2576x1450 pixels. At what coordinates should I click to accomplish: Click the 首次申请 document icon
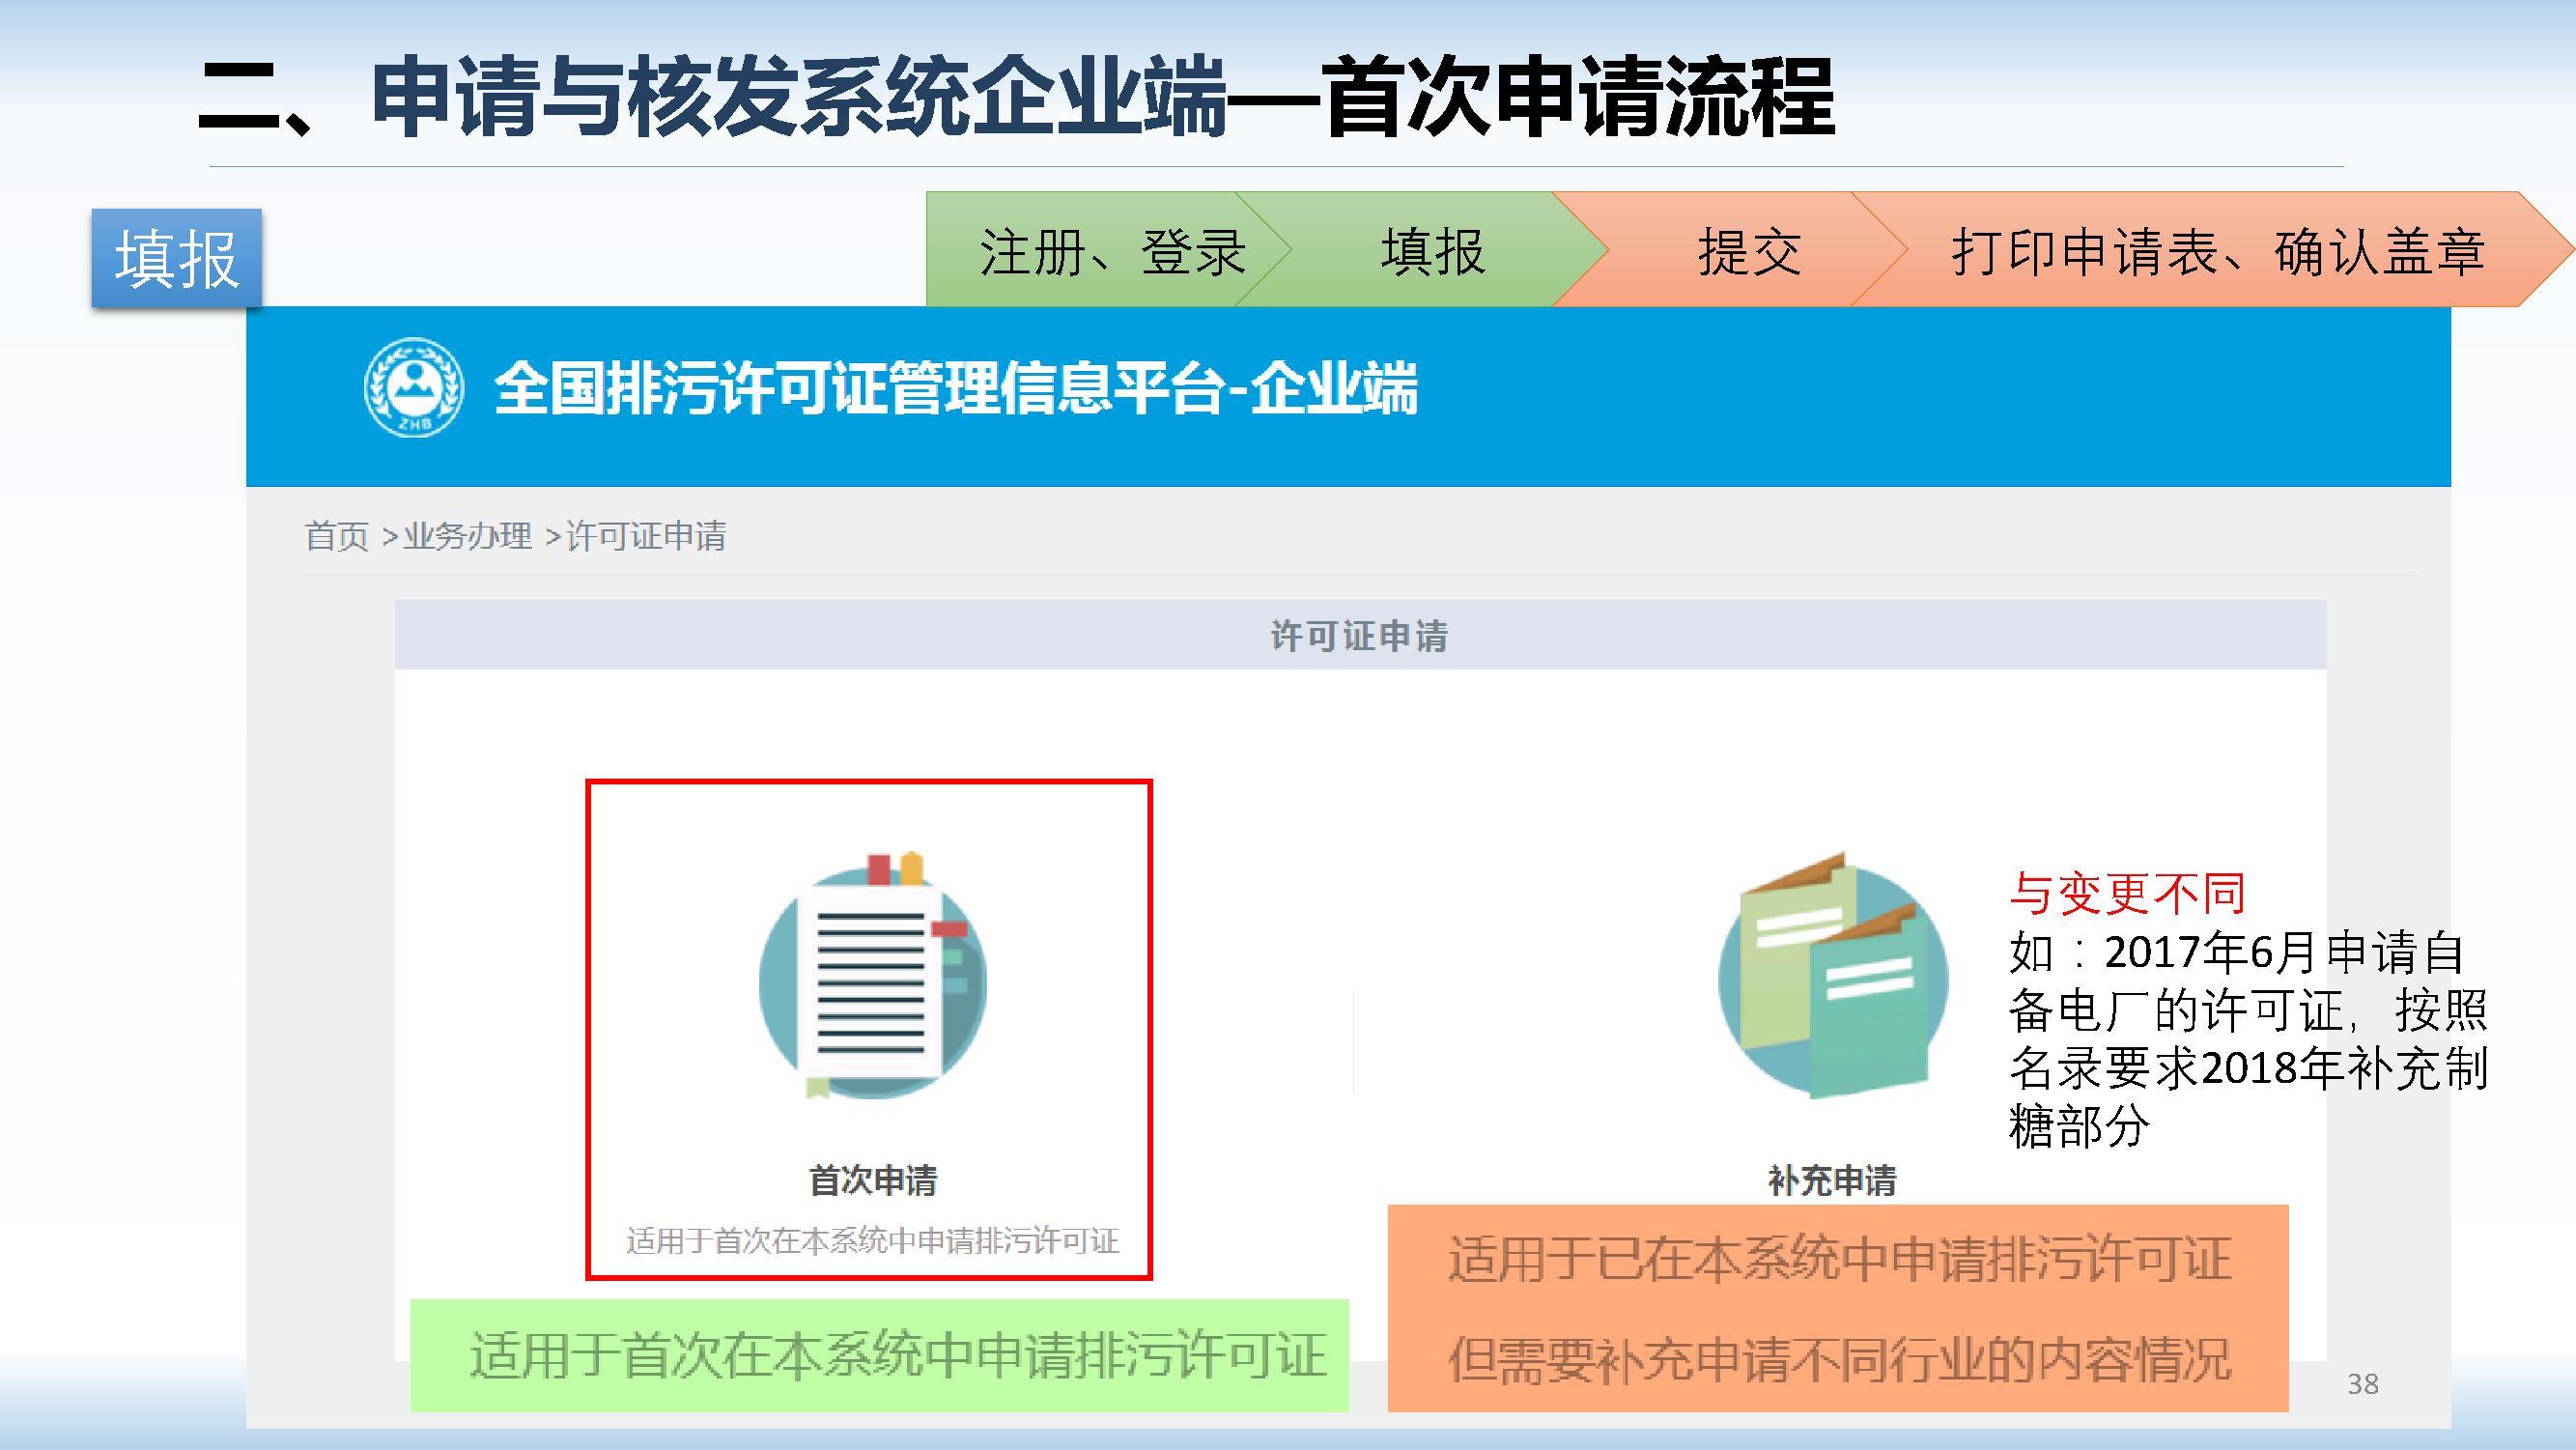(x=872, y=978)
